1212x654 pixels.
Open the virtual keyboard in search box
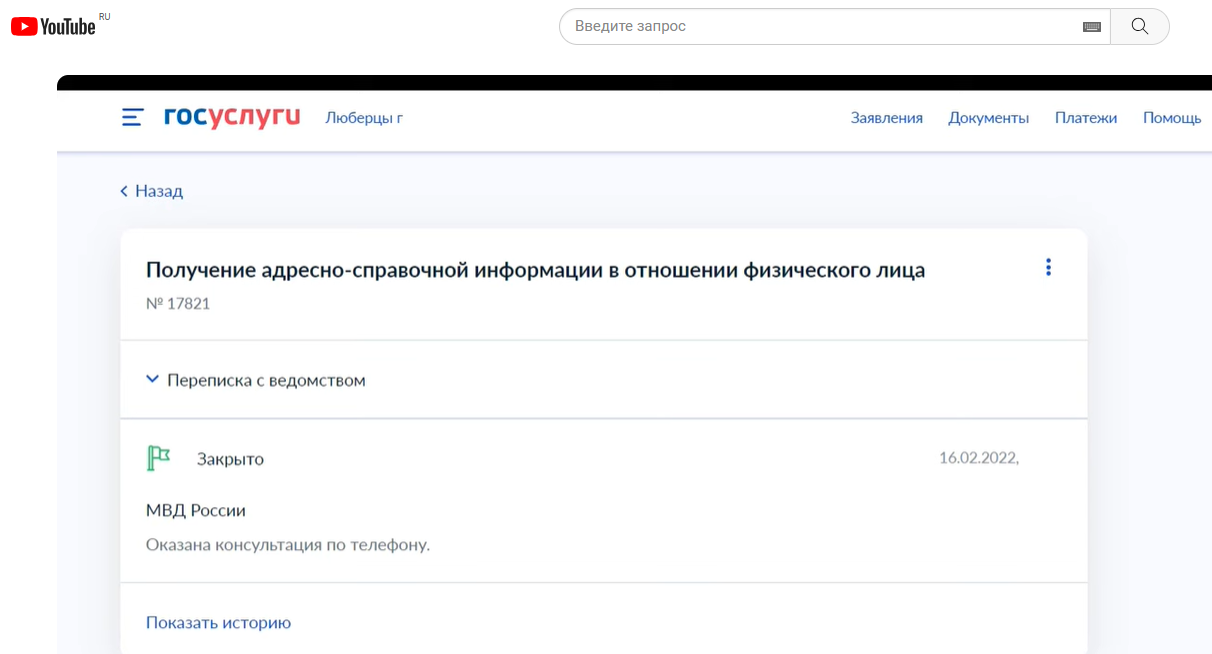click(x=1091, y=27)
